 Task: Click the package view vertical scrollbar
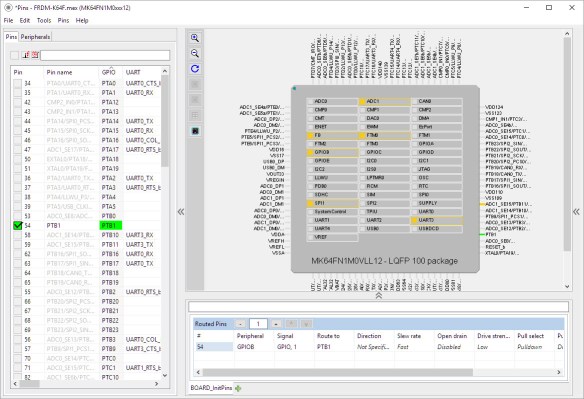click(x=567, y=143)
